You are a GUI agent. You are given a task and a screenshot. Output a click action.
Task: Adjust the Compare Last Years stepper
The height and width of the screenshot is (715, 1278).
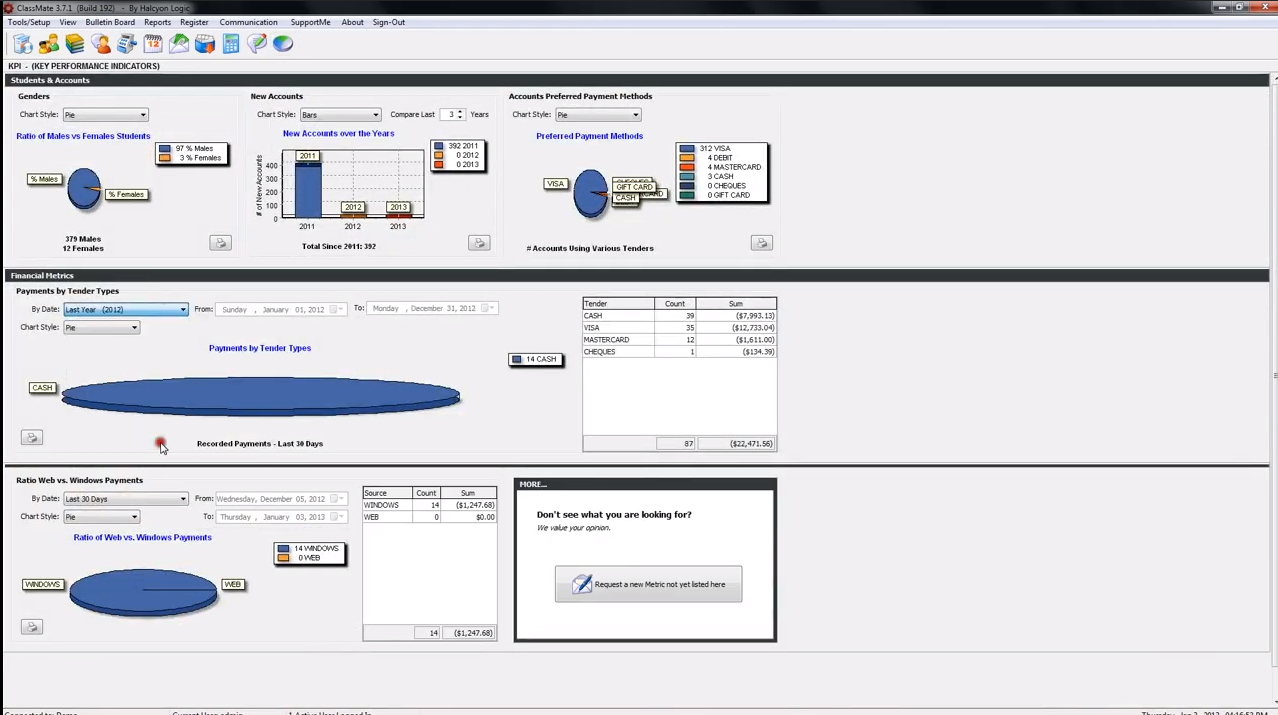click(x=458, y=114)
